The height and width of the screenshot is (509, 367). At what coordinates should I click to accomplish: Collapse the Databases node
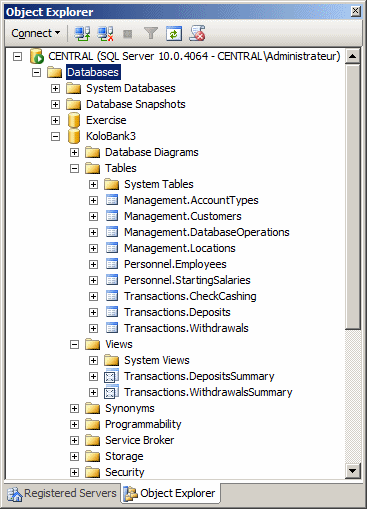37,72
